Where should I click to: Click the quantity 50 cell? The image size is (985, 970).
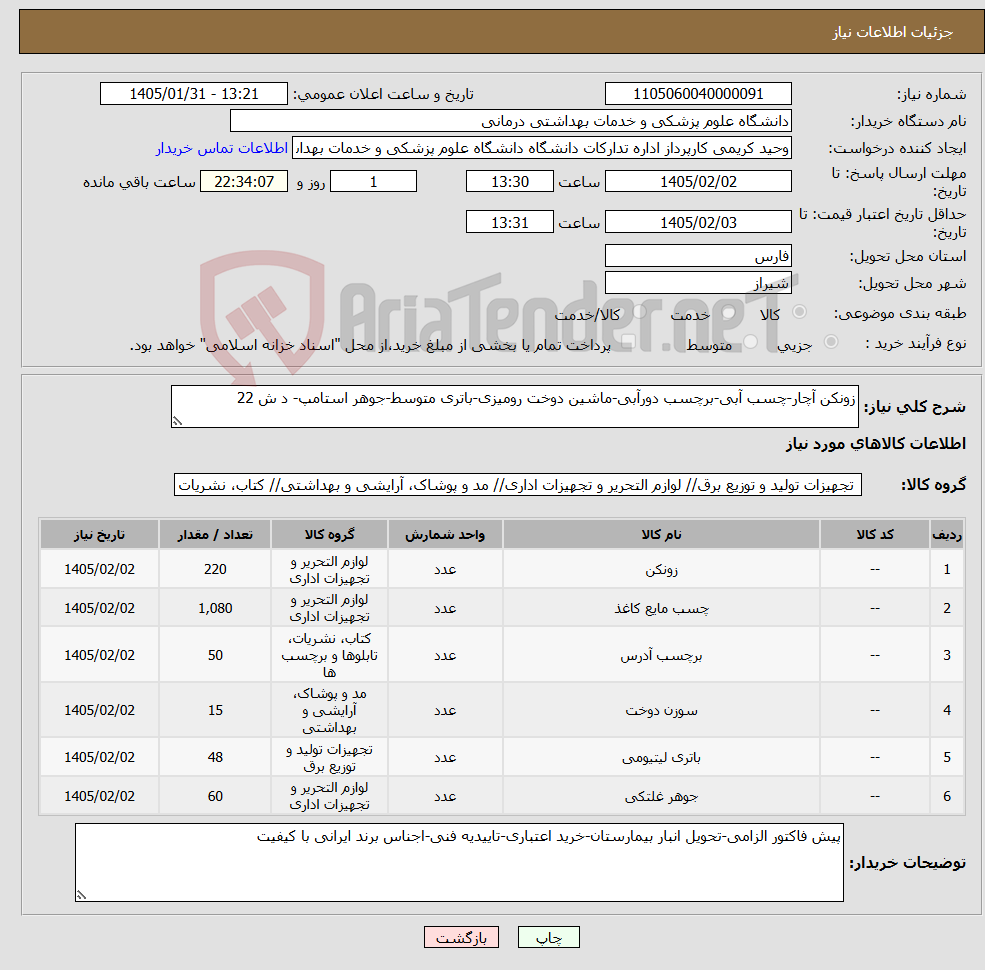[x=215, y=655]
